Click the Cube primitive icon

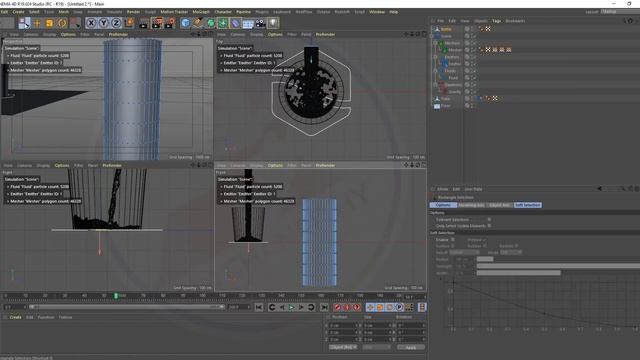coord(185,23)
